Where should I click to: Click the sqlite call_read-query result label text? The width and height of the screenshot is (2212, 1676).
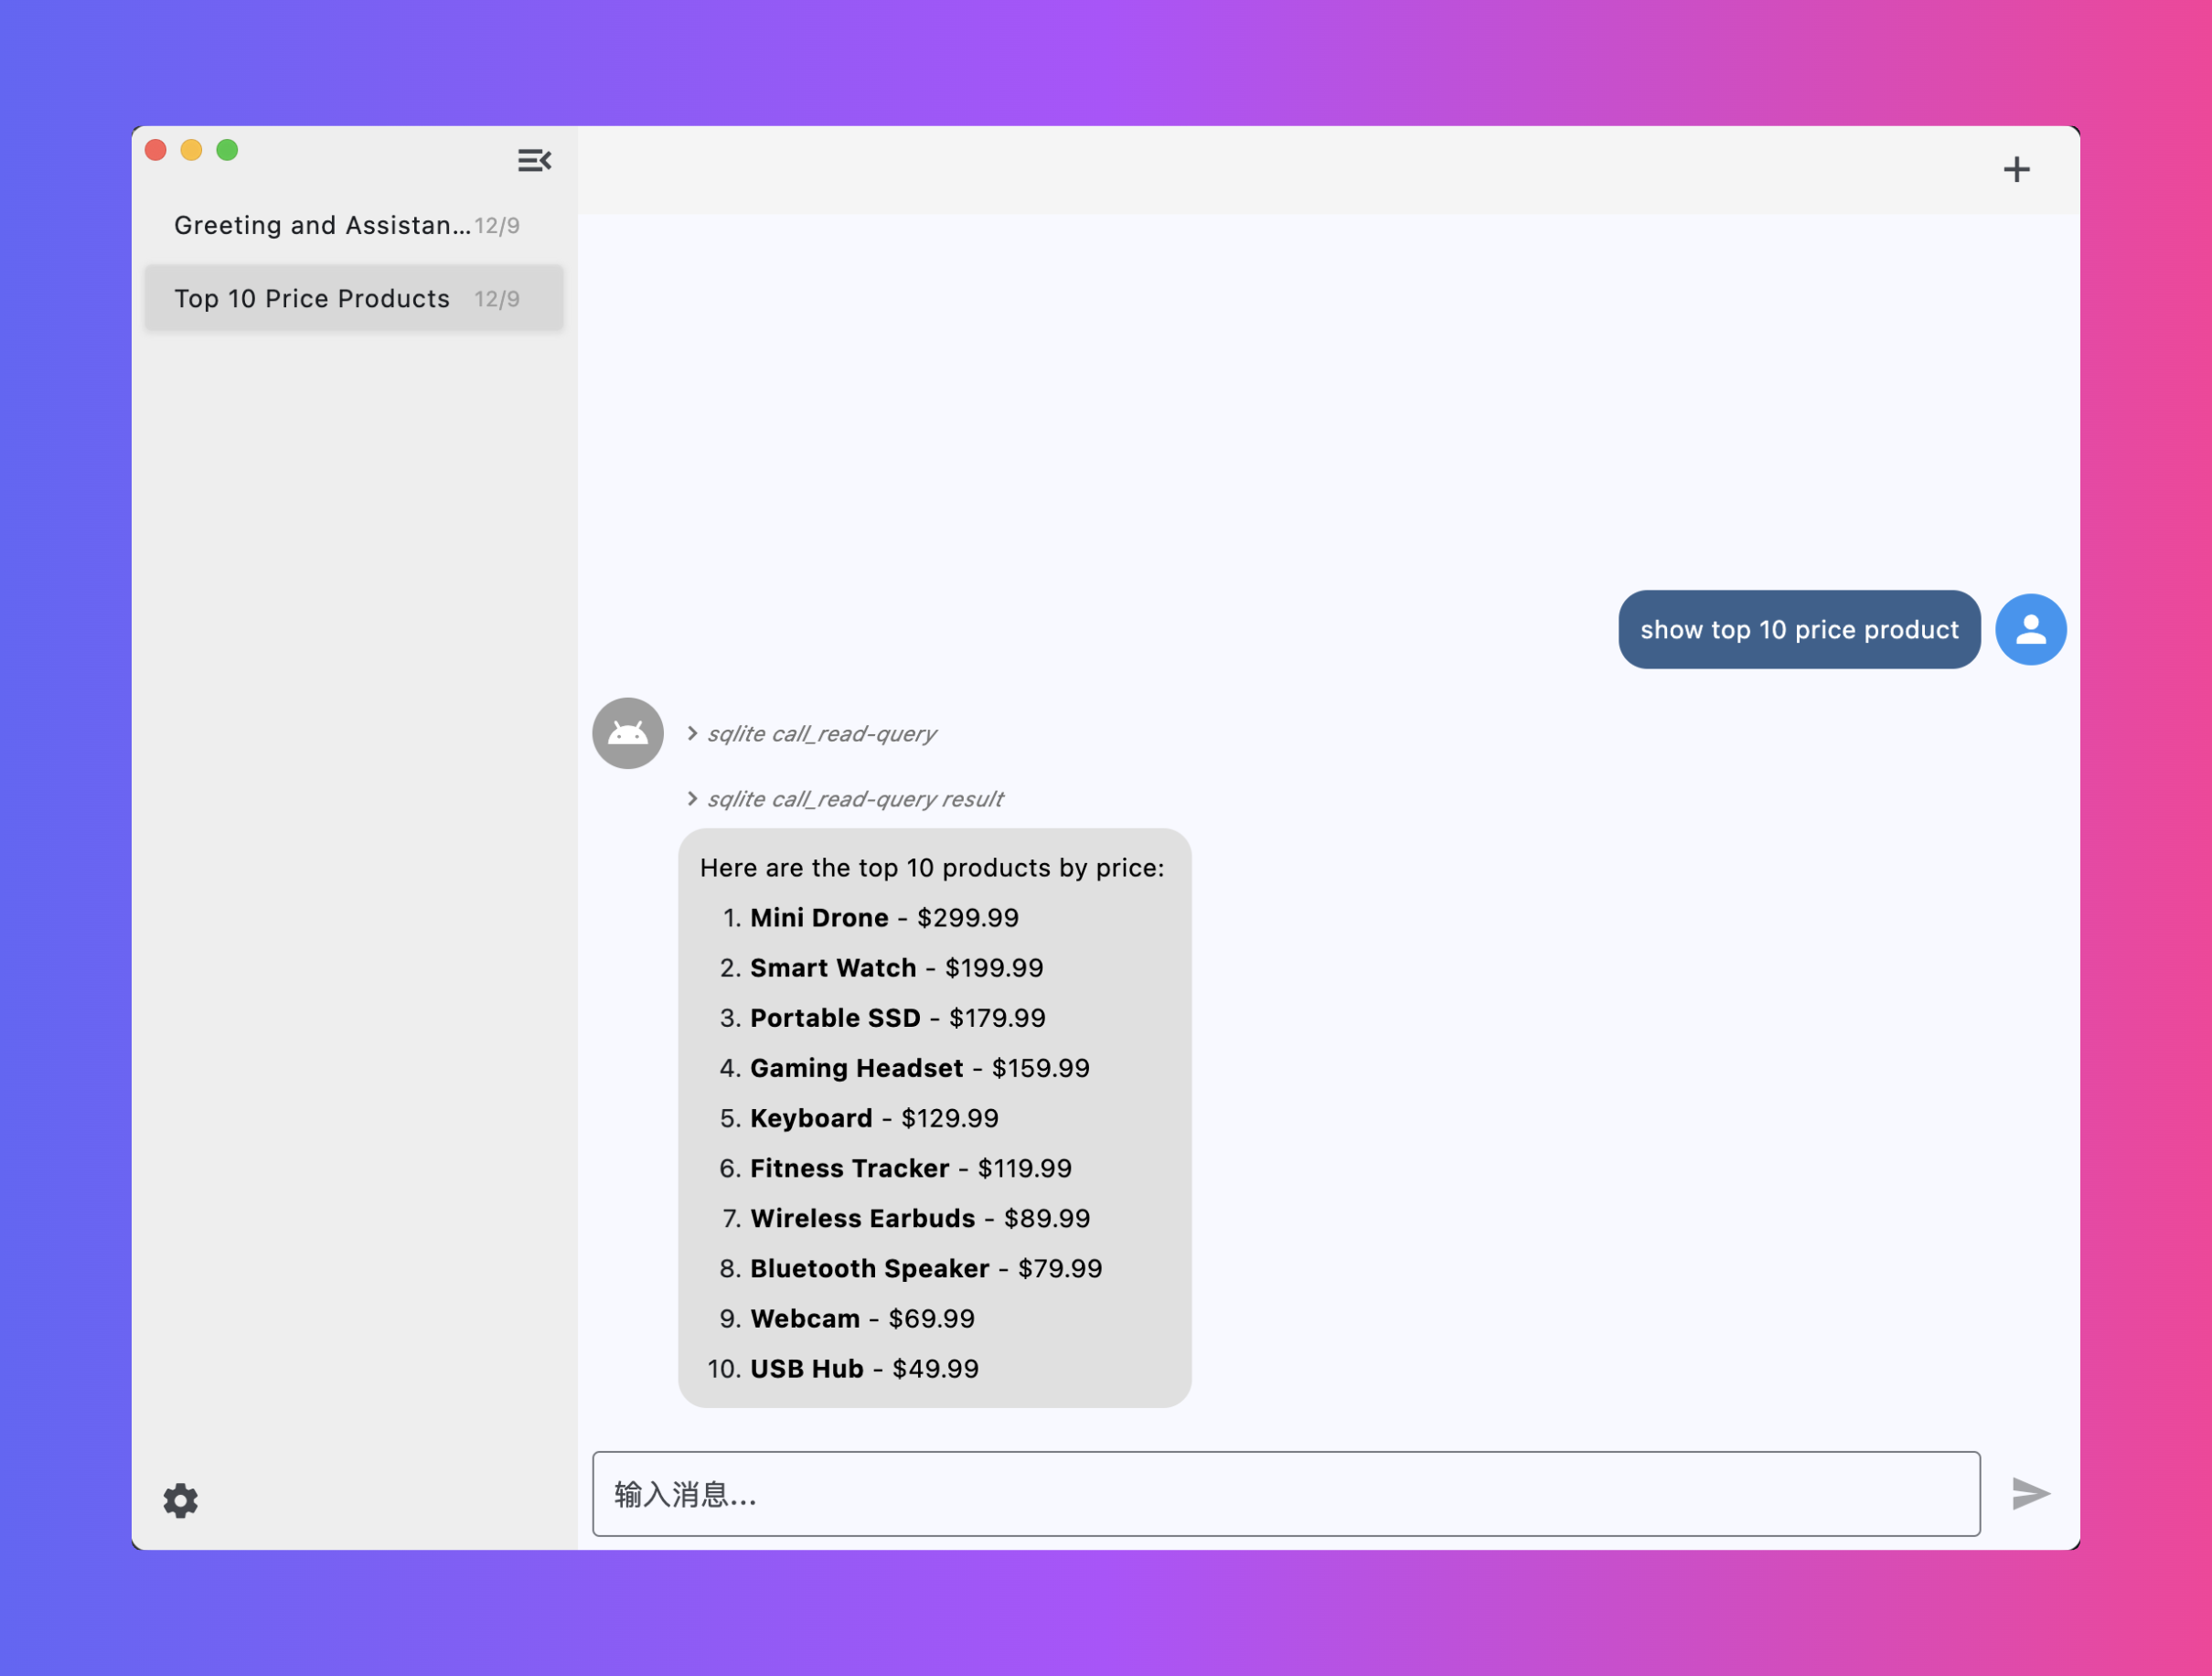coord(855,799)
